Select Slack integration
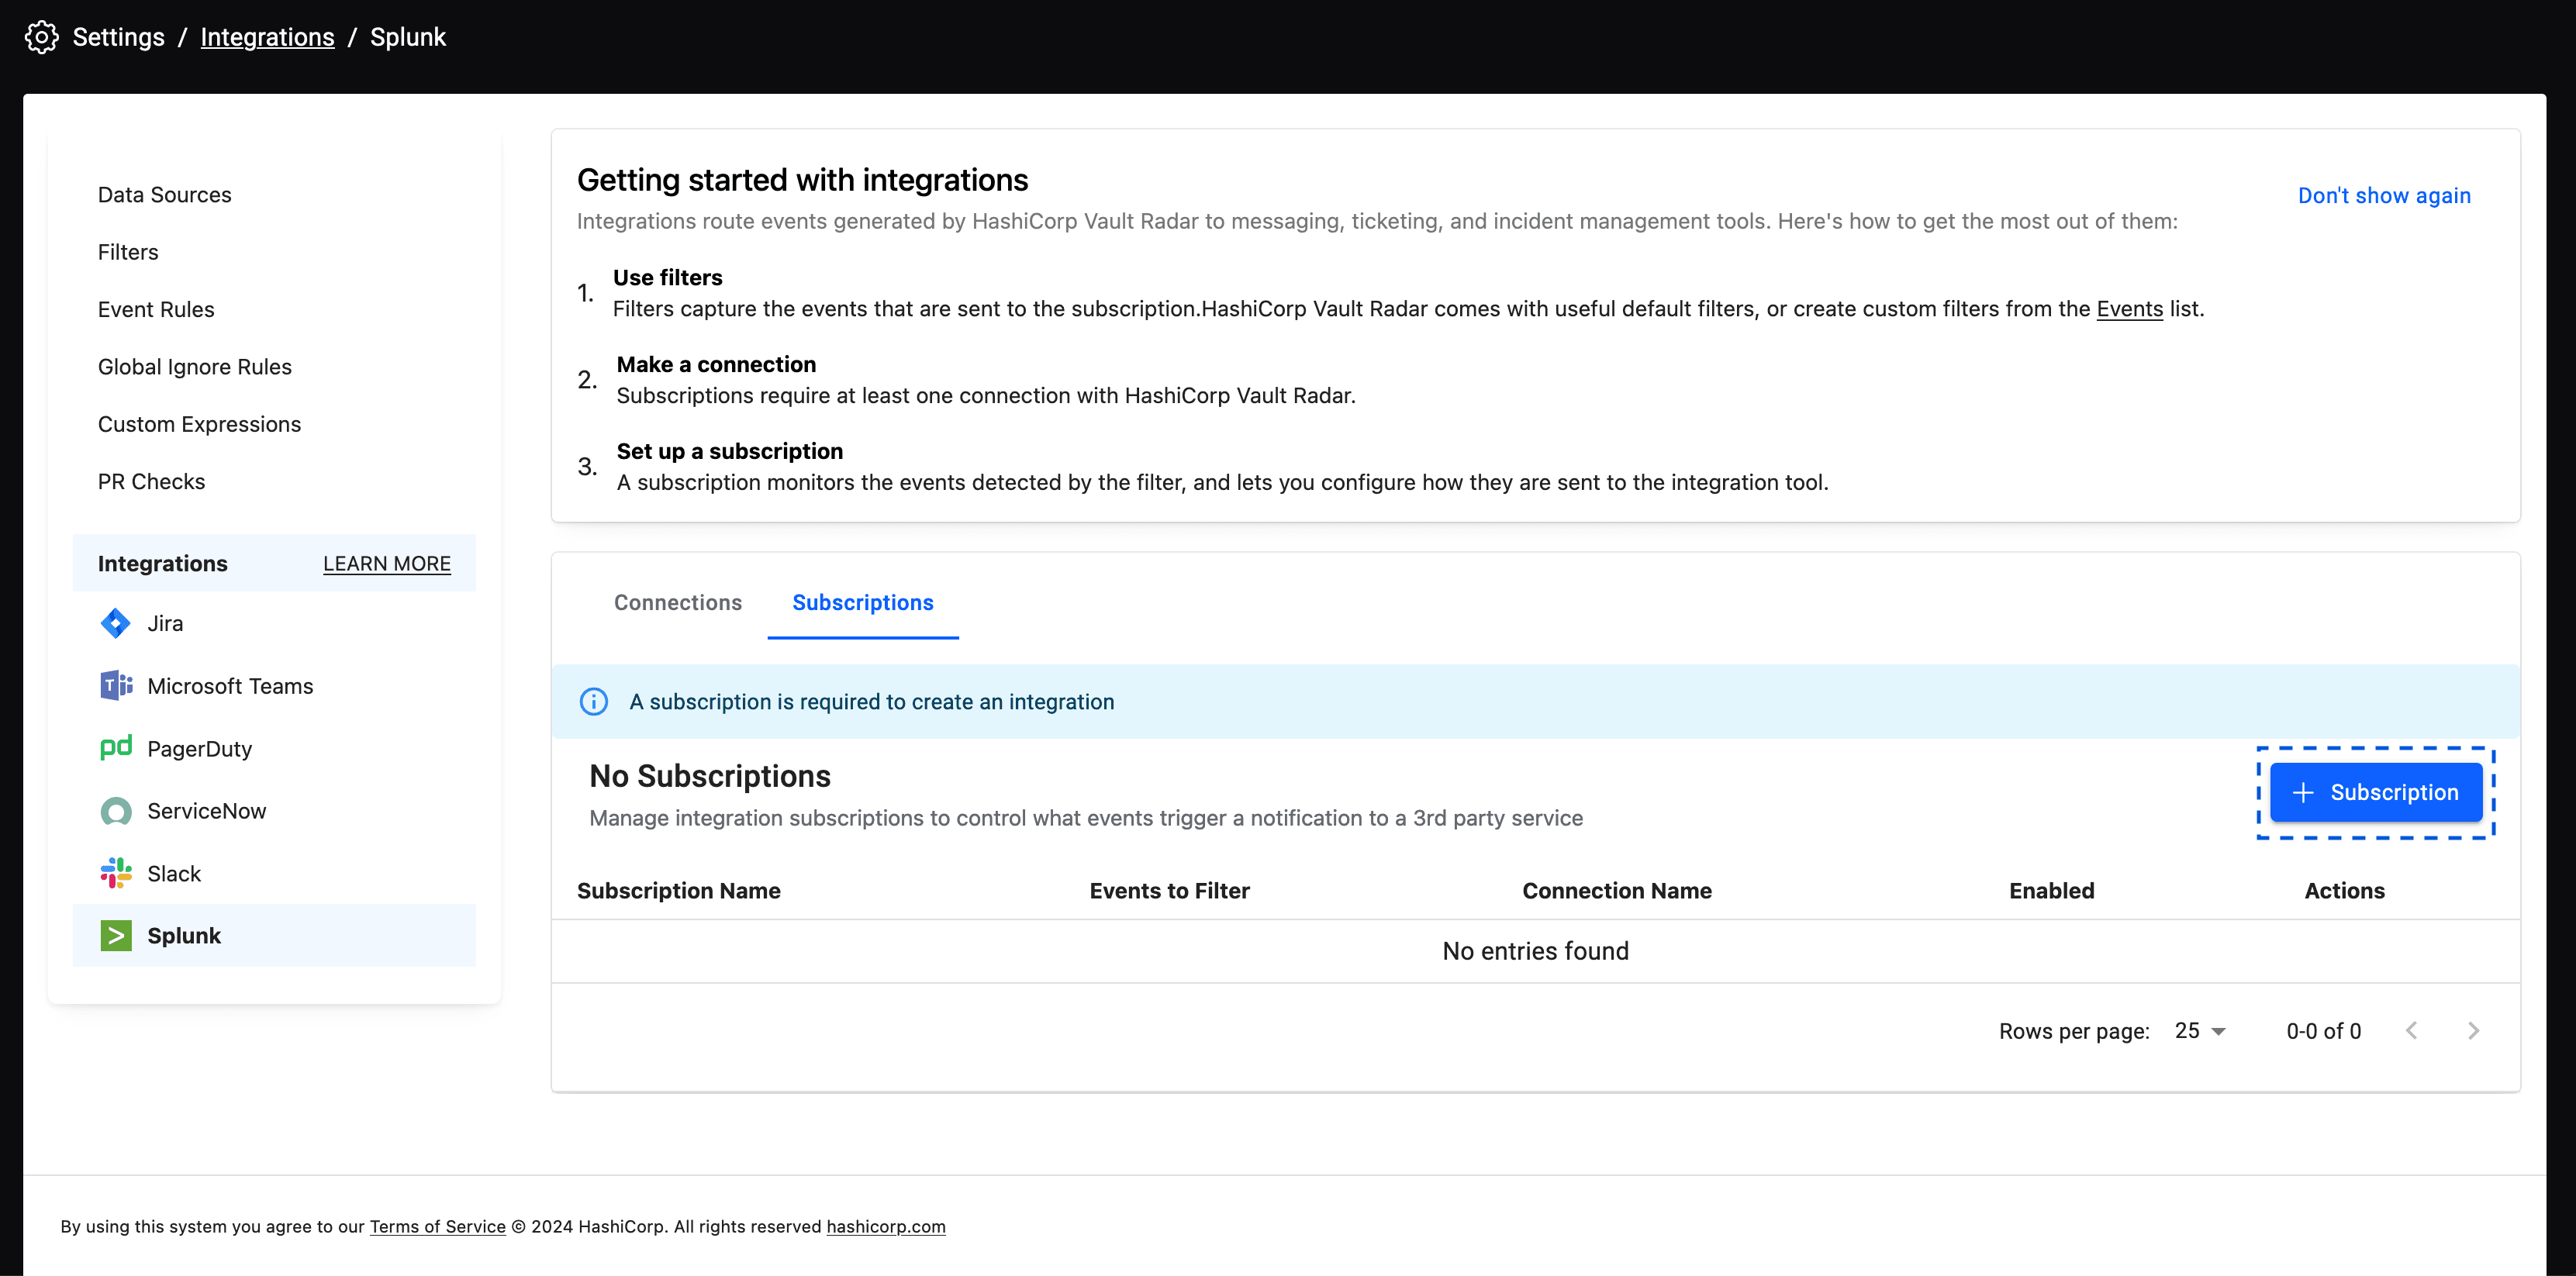2576x1276 pixels. coord(274,873)
